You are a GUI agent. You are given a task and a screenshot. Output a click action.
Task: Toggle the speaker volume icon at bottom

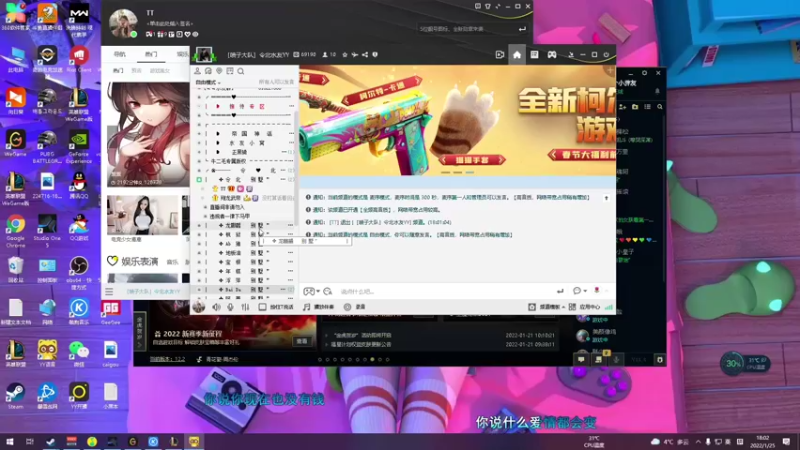(x=216, y=307)
